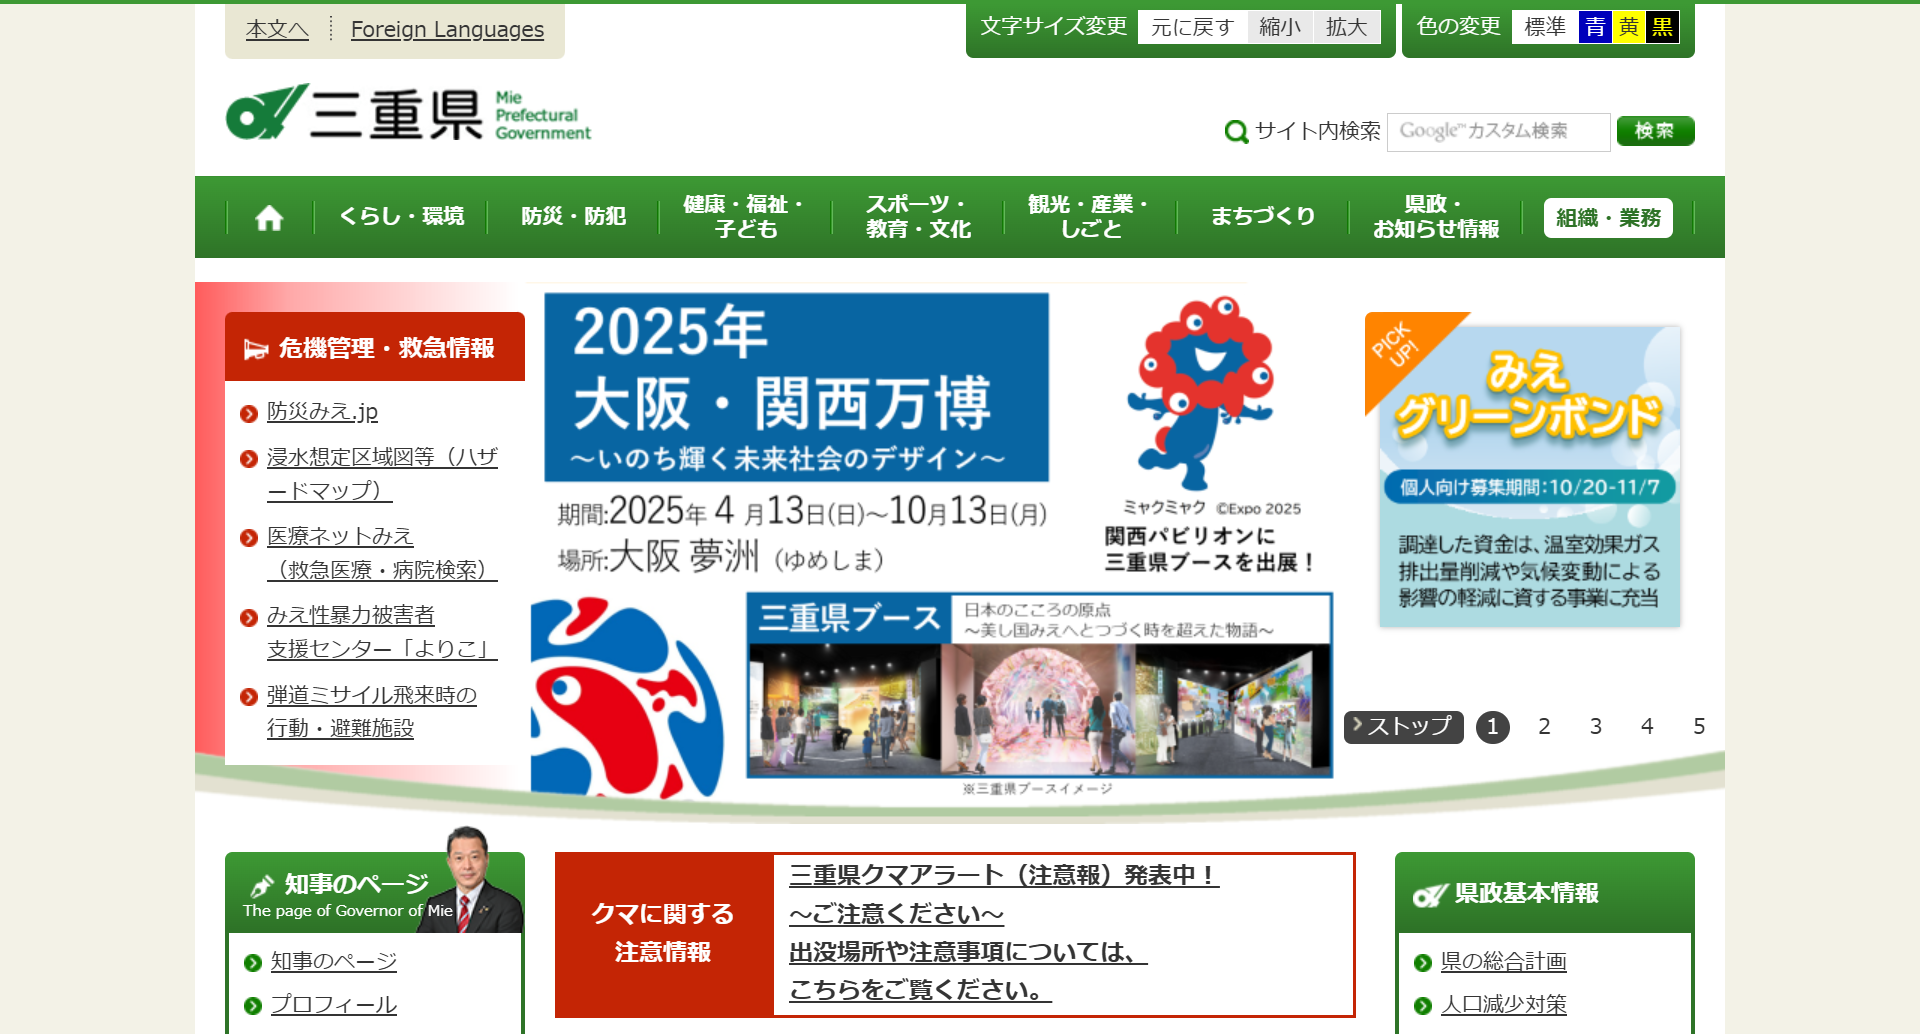Click the Mie Prefecture logo
Viewport: 1920px width, 1034px height.
(408, 114)
